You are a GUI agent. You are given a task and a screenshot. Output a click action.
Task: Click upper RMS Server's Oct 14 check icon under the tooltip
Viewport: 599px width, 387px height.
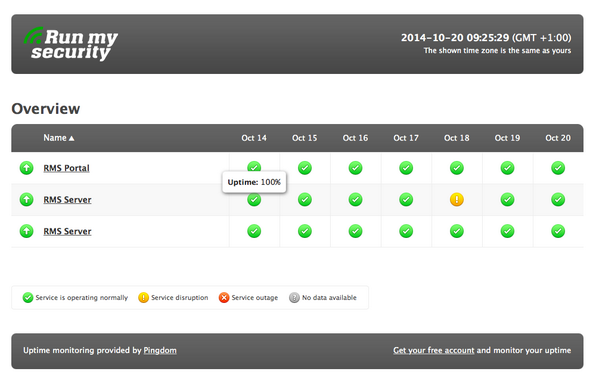(254, 200)
